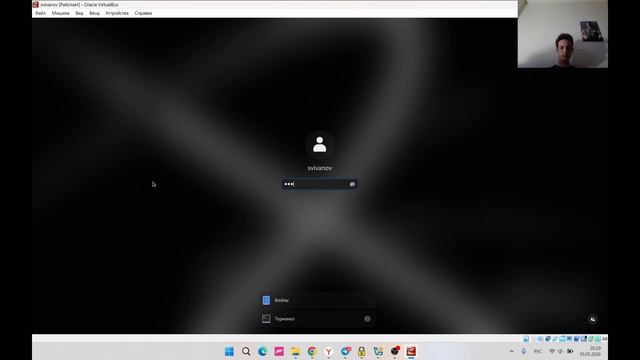Click the first VirtualBox status bar disk icon
Screen dimensions: 640x360
(x=526, y=339)
